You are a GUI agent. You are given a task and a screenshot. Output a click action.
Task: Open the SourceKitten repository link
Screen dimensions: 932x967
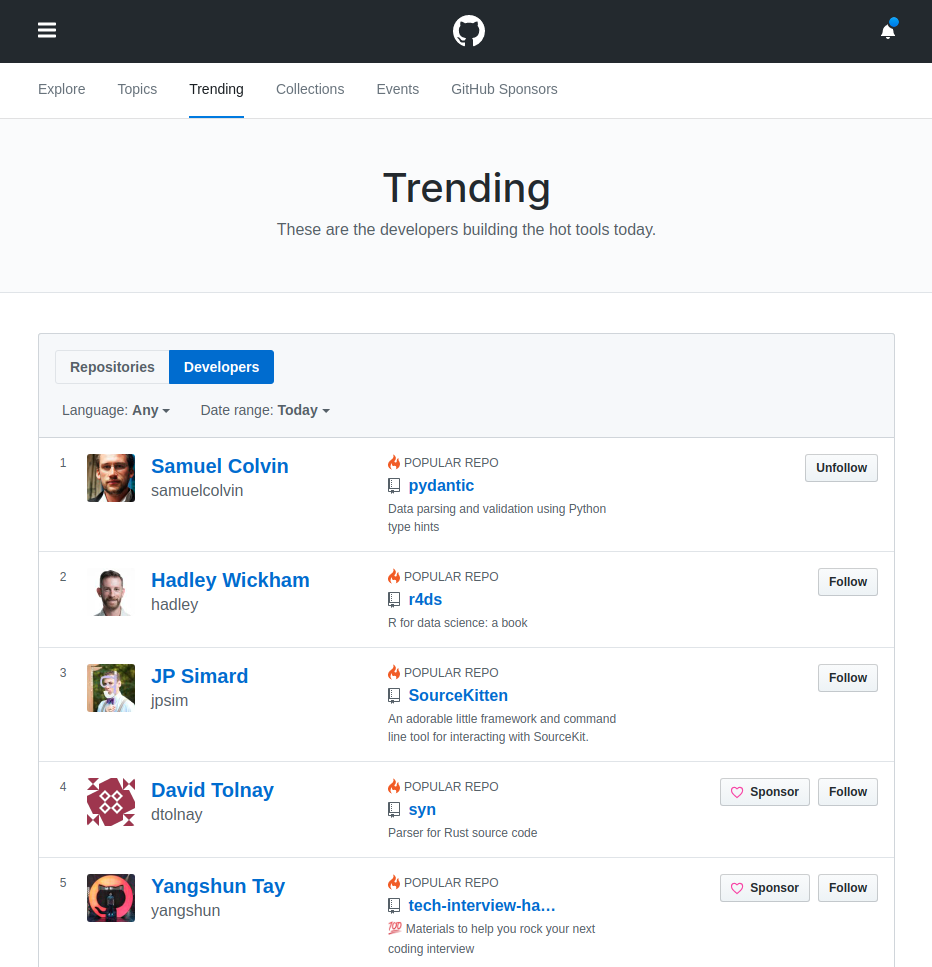[x=458, y=696]
